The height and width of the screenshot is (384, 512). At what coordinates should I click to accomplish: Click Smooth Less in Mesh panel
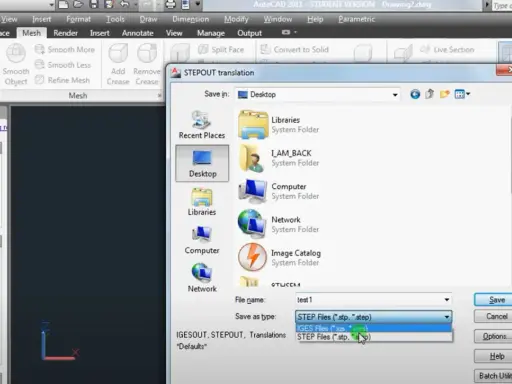pyautogui.click(x=63, y=65)
